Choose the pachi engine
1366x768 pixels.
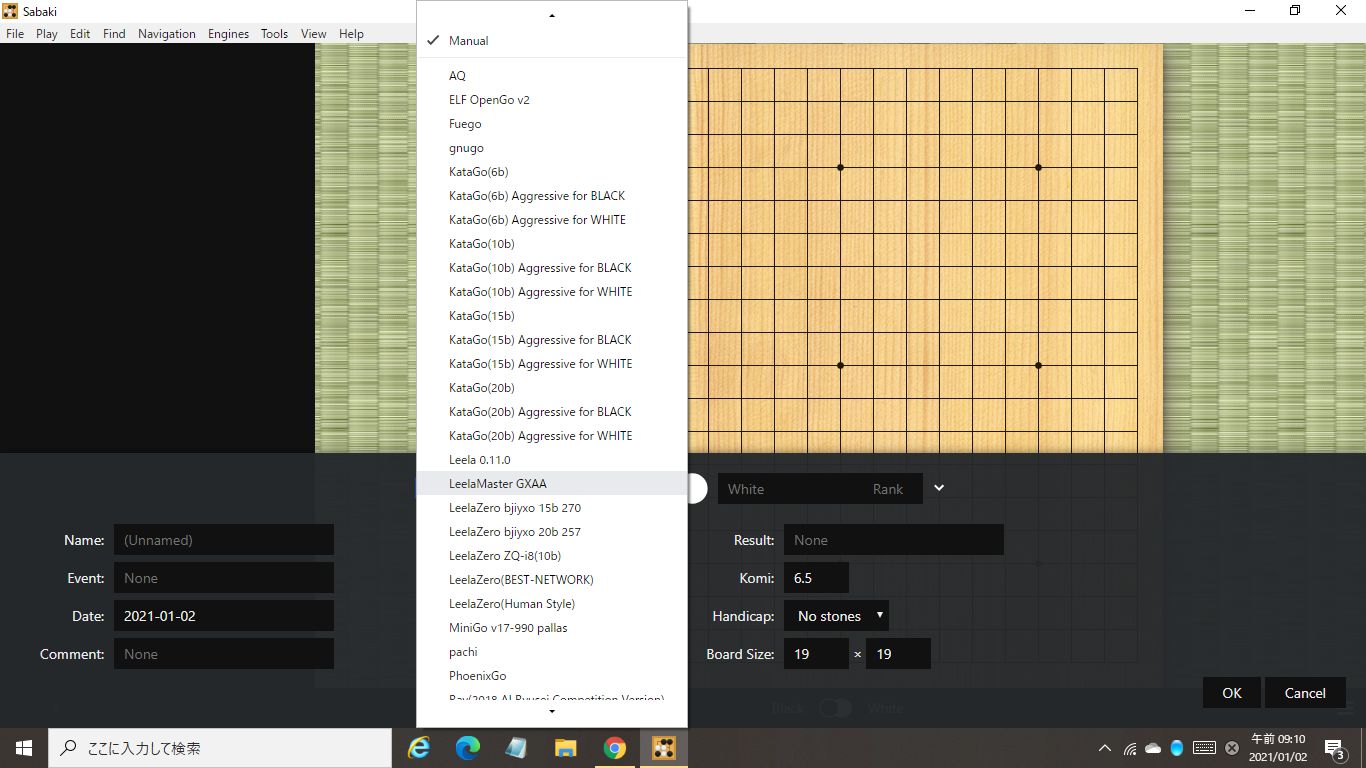tap(552, 652)
